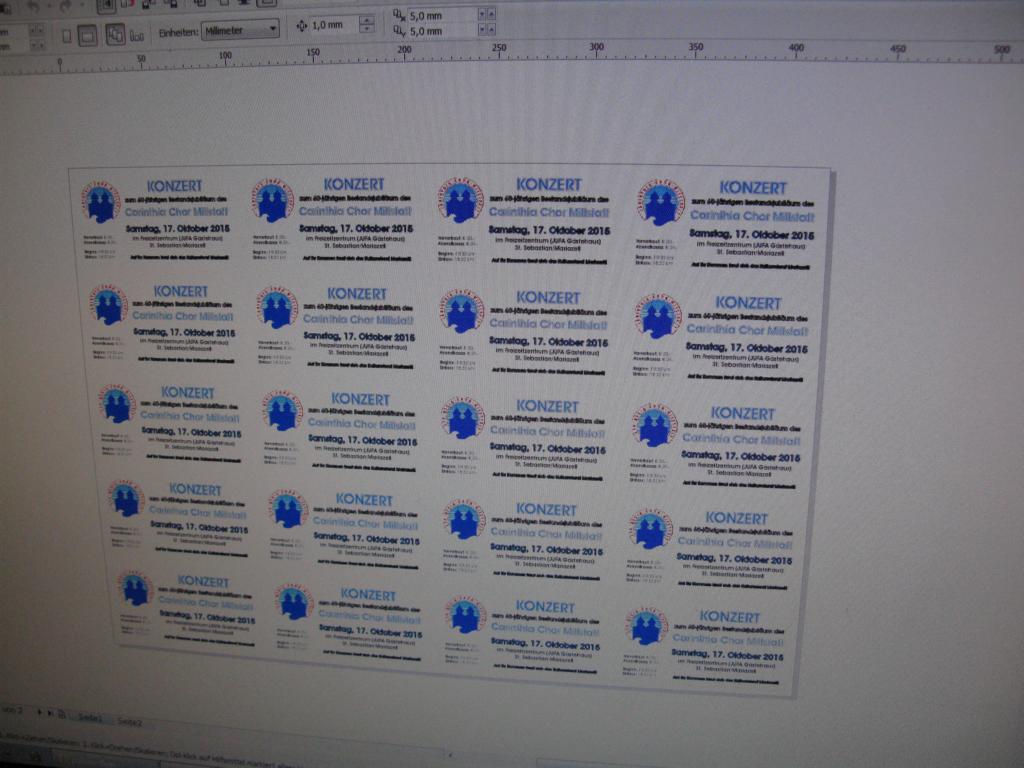1024x768 pixels.
Task: Click the page width stepper arrows
Action: pyautogui.click(x=36, y=30)
